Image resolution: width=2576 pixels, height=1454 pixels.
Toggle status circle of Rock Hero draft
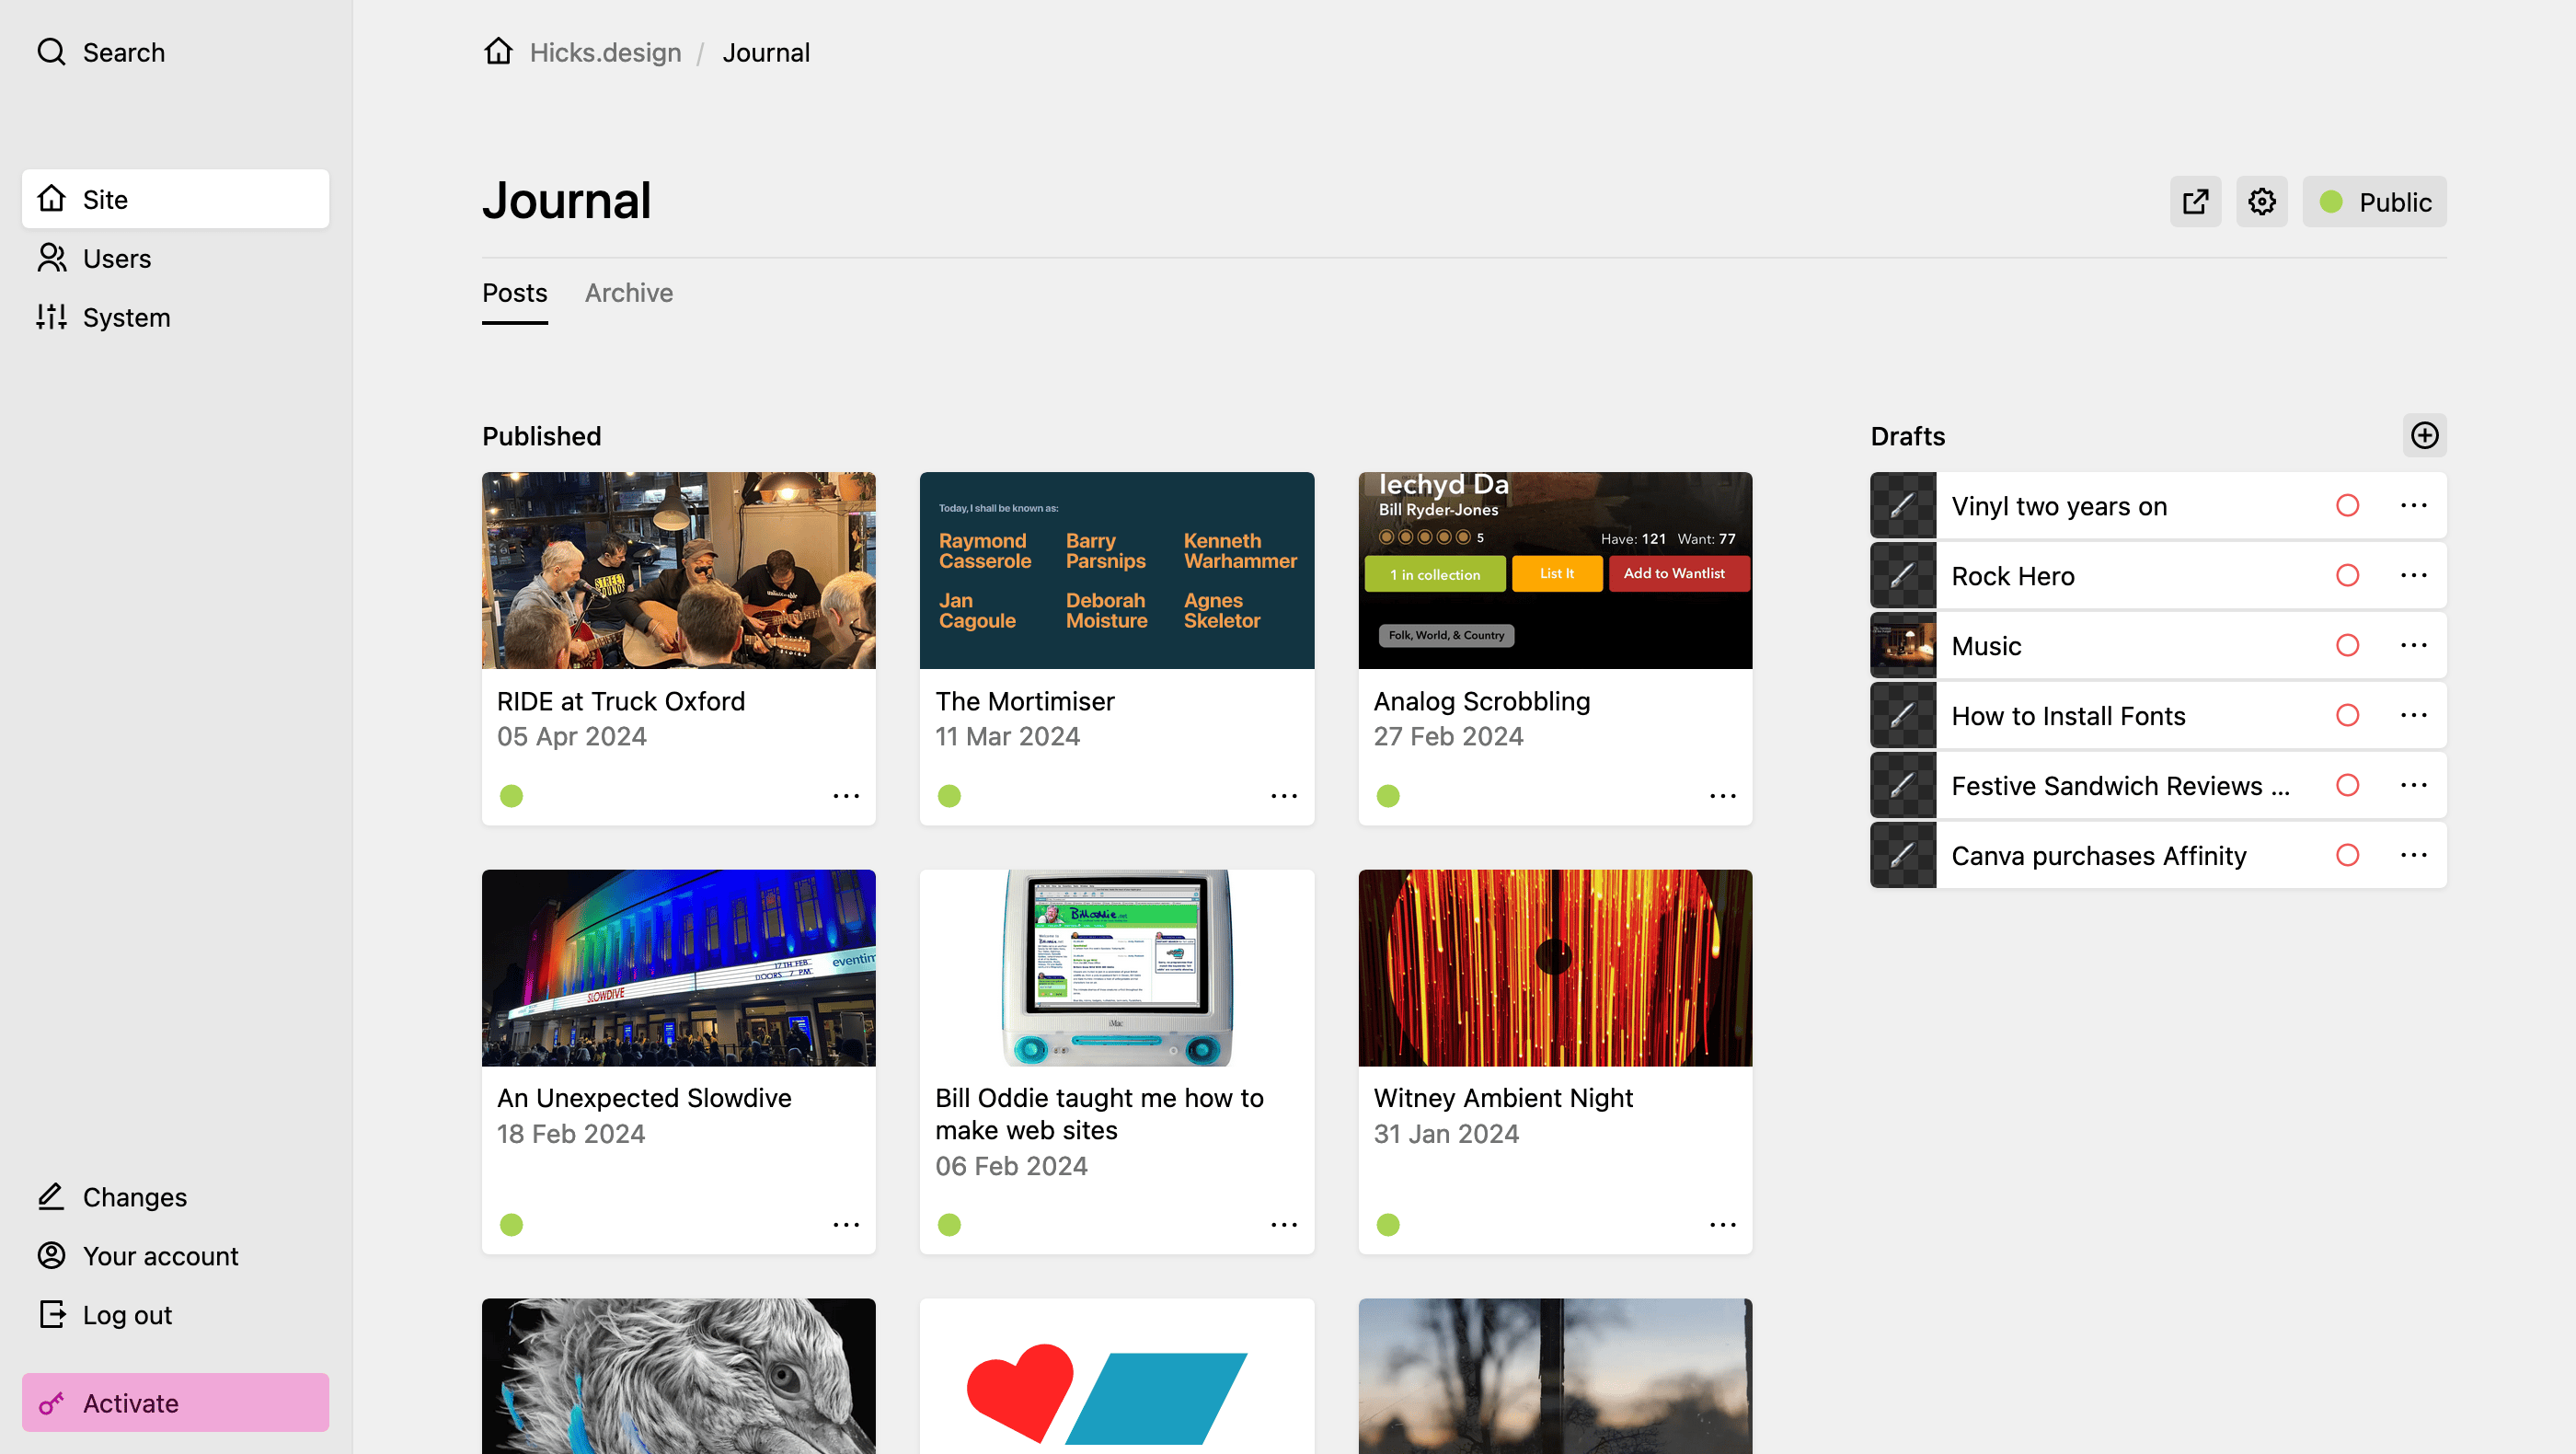click(x=2347, y=575)
